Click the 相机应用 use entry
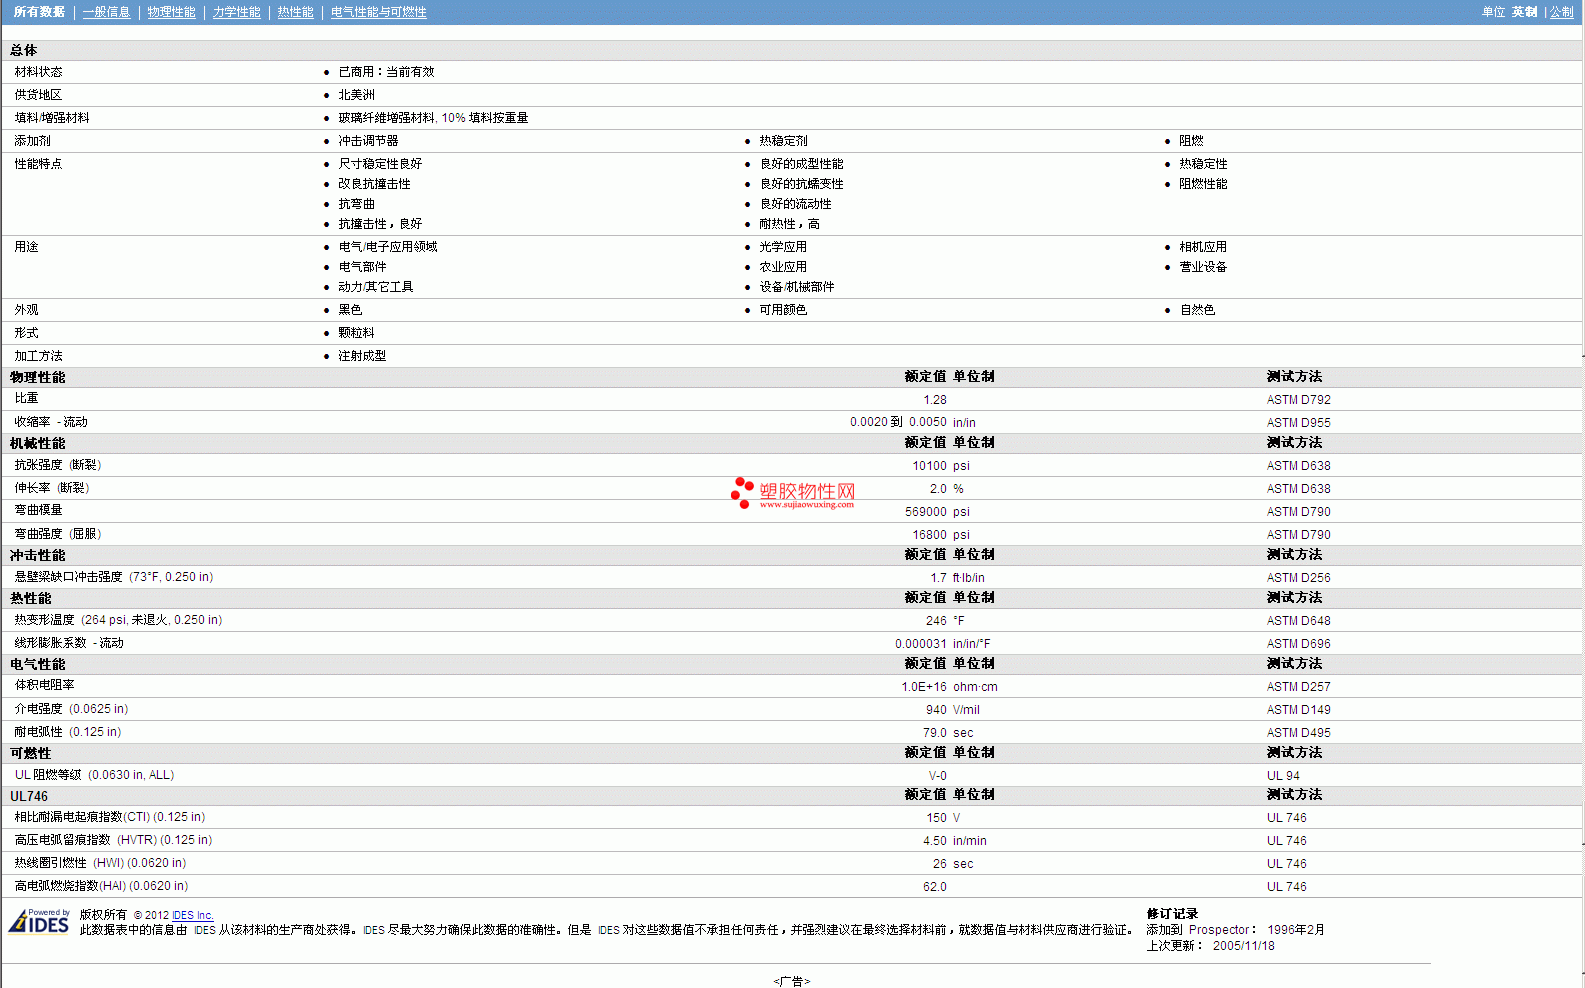This screenshot has height=988, width=1585. pos(1203,247)
